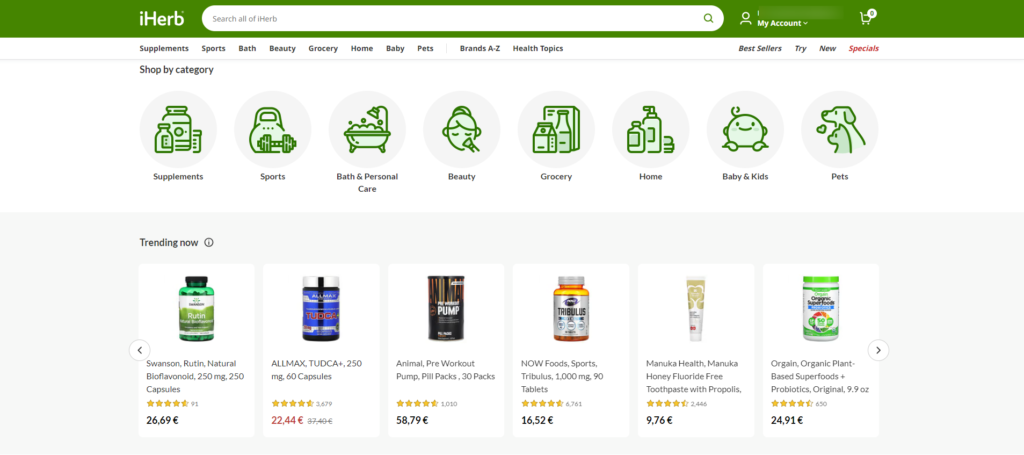Select the Home bottles category icon

click(650, 129)
